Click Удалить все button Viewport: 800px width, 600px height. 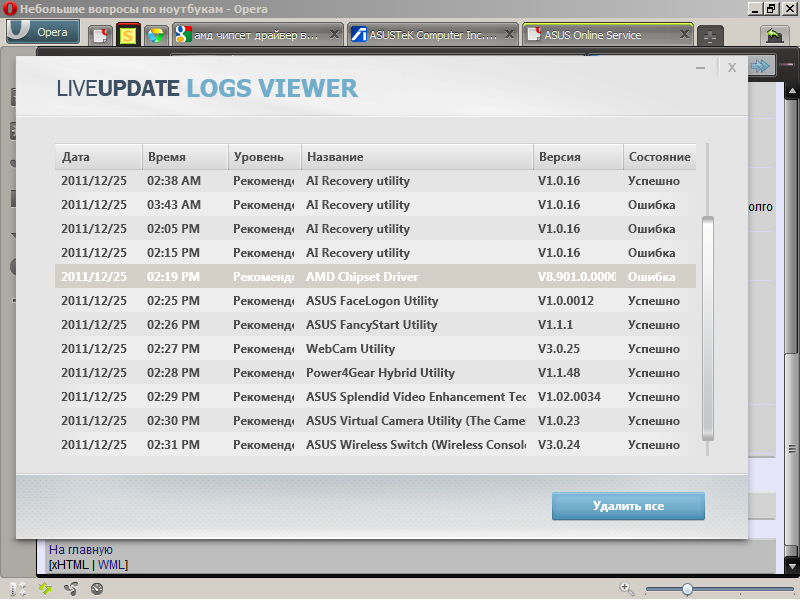coord(628,506)
